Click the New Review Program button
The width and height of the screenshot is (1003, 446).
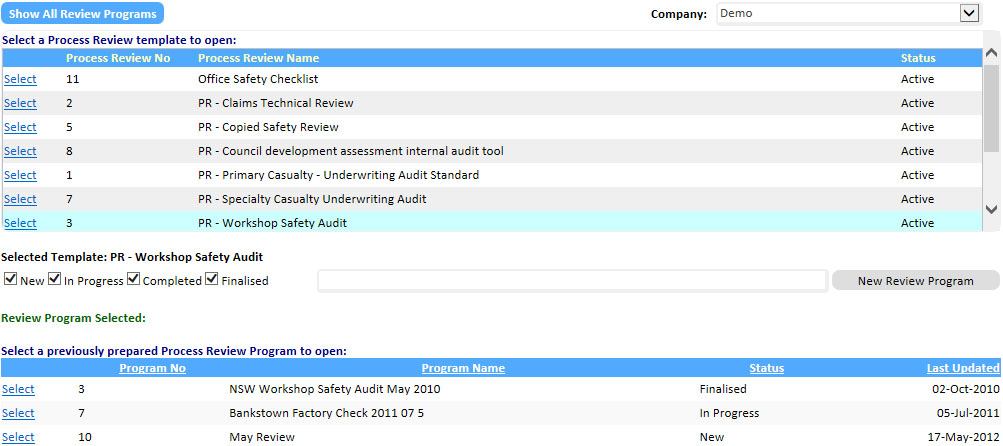[915, 281]
